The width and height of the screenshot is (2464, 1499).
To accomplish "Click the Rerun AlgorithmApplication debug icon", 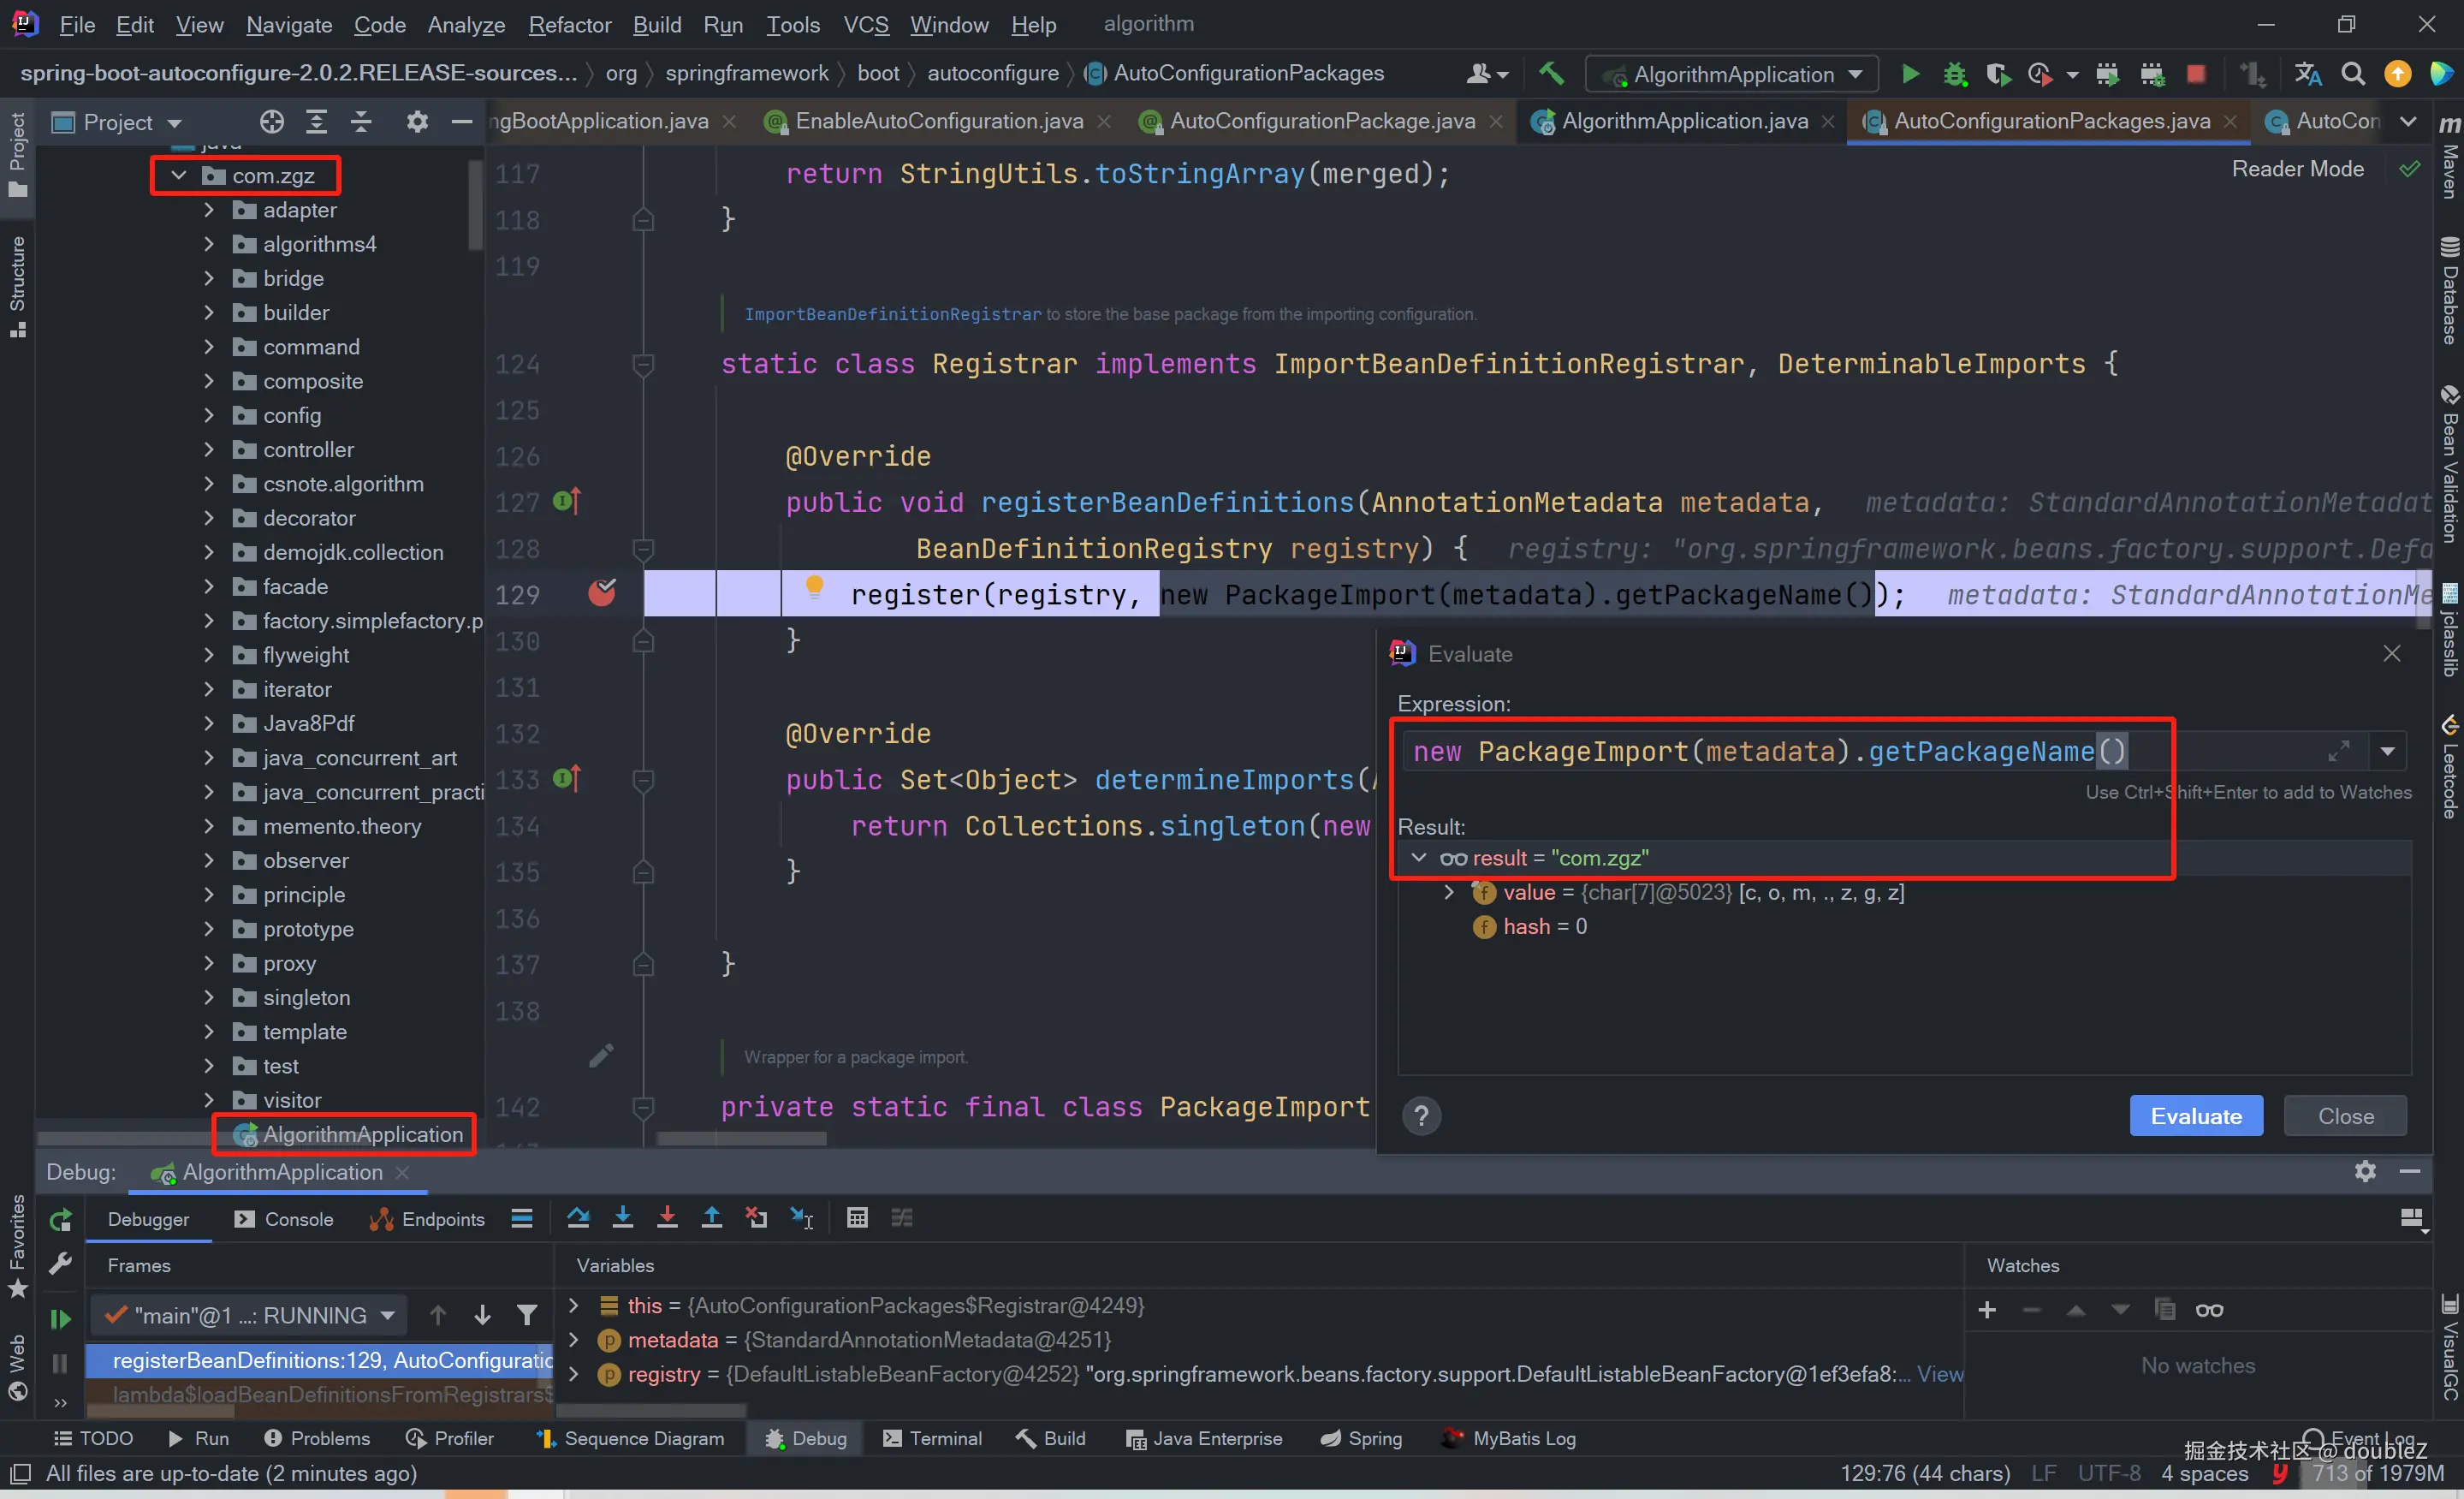I will [61, 1219].
